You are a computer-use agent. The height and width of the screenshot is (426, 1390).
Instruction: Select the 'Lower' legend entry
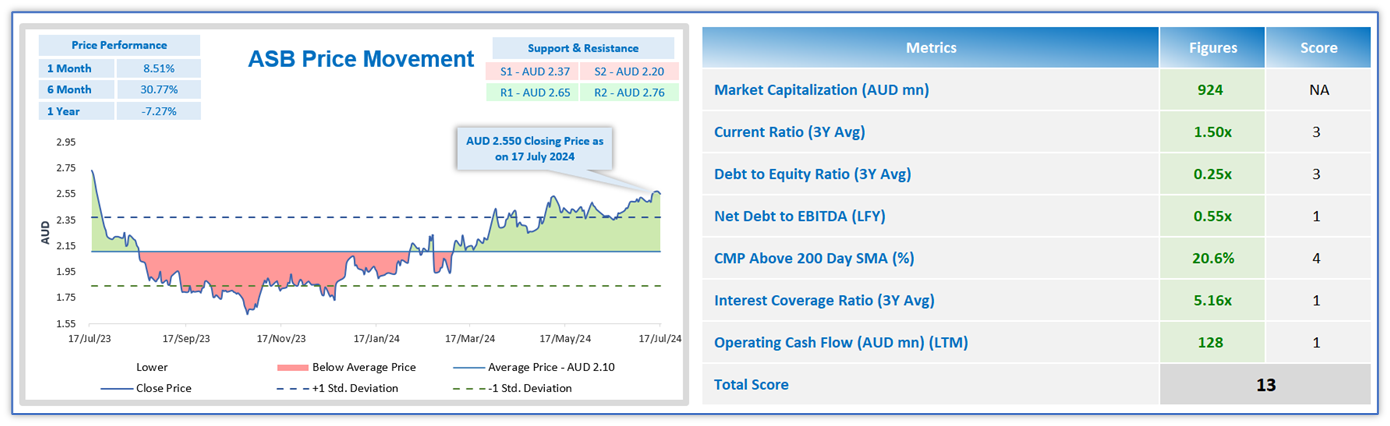tap(151, 367)
